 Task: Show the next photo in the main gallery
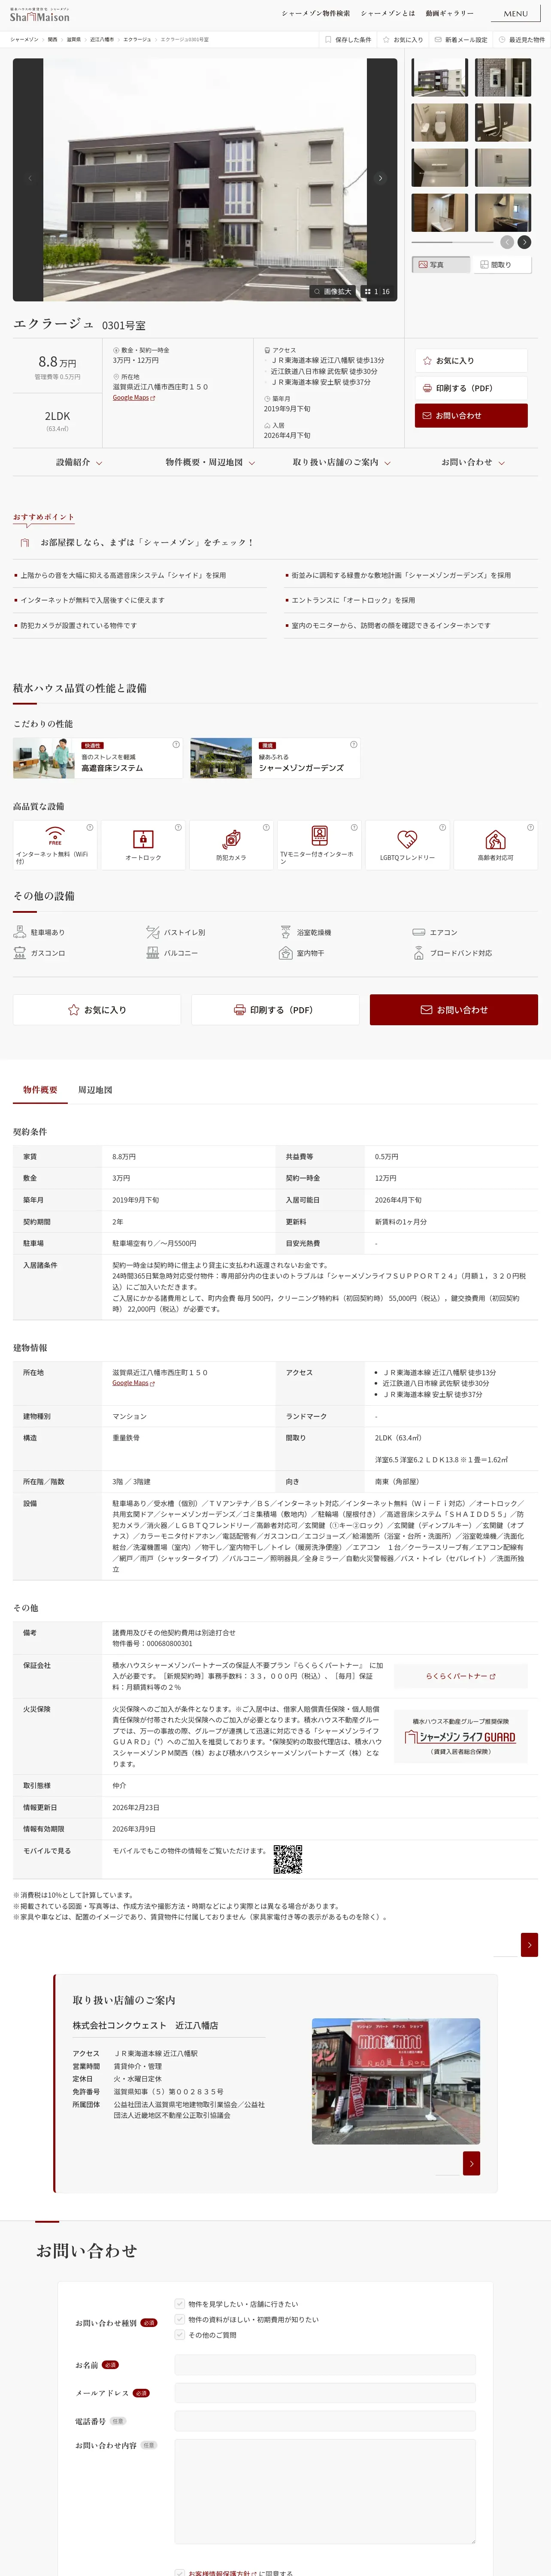coord(380,178)
